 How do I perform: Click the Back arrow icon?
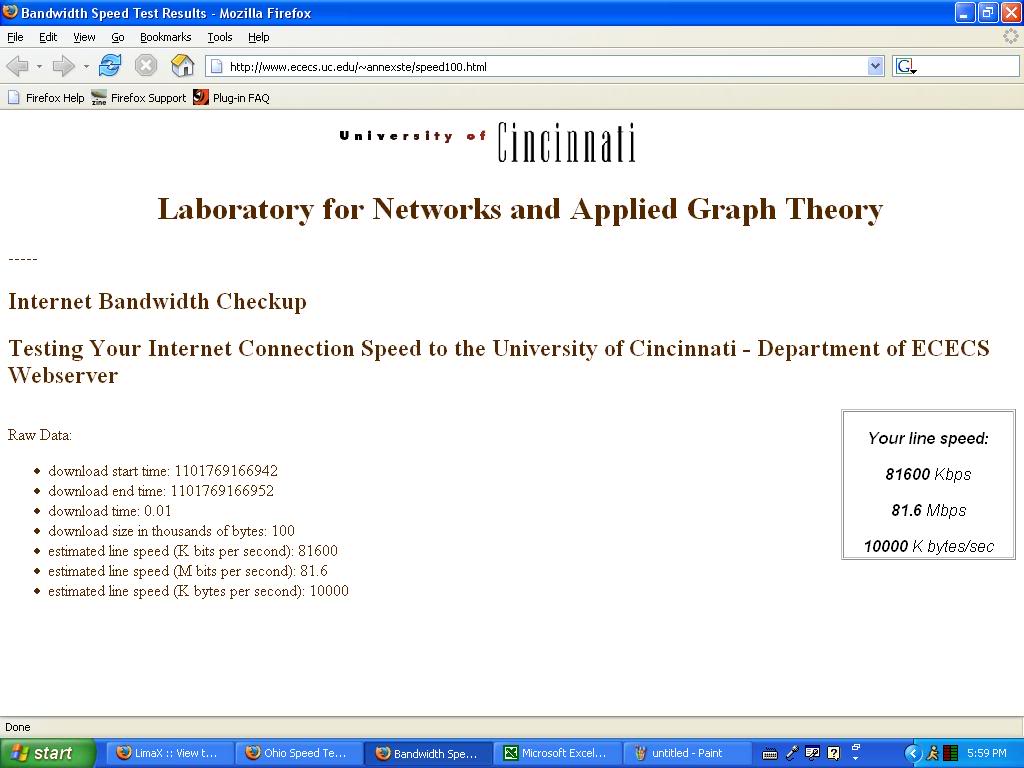tap(18, 66)
